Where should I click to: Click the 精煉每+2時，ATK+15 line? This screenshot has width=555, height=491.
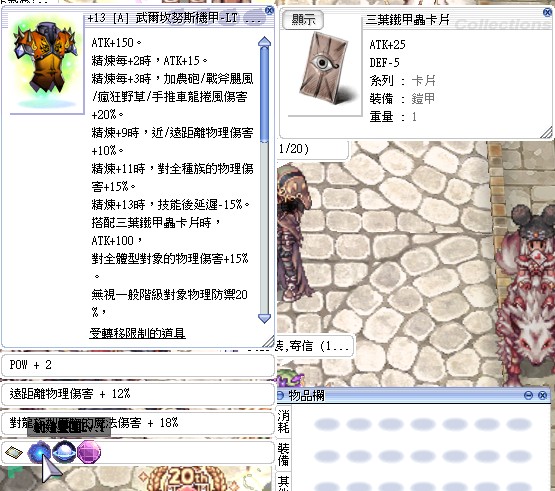149,61
